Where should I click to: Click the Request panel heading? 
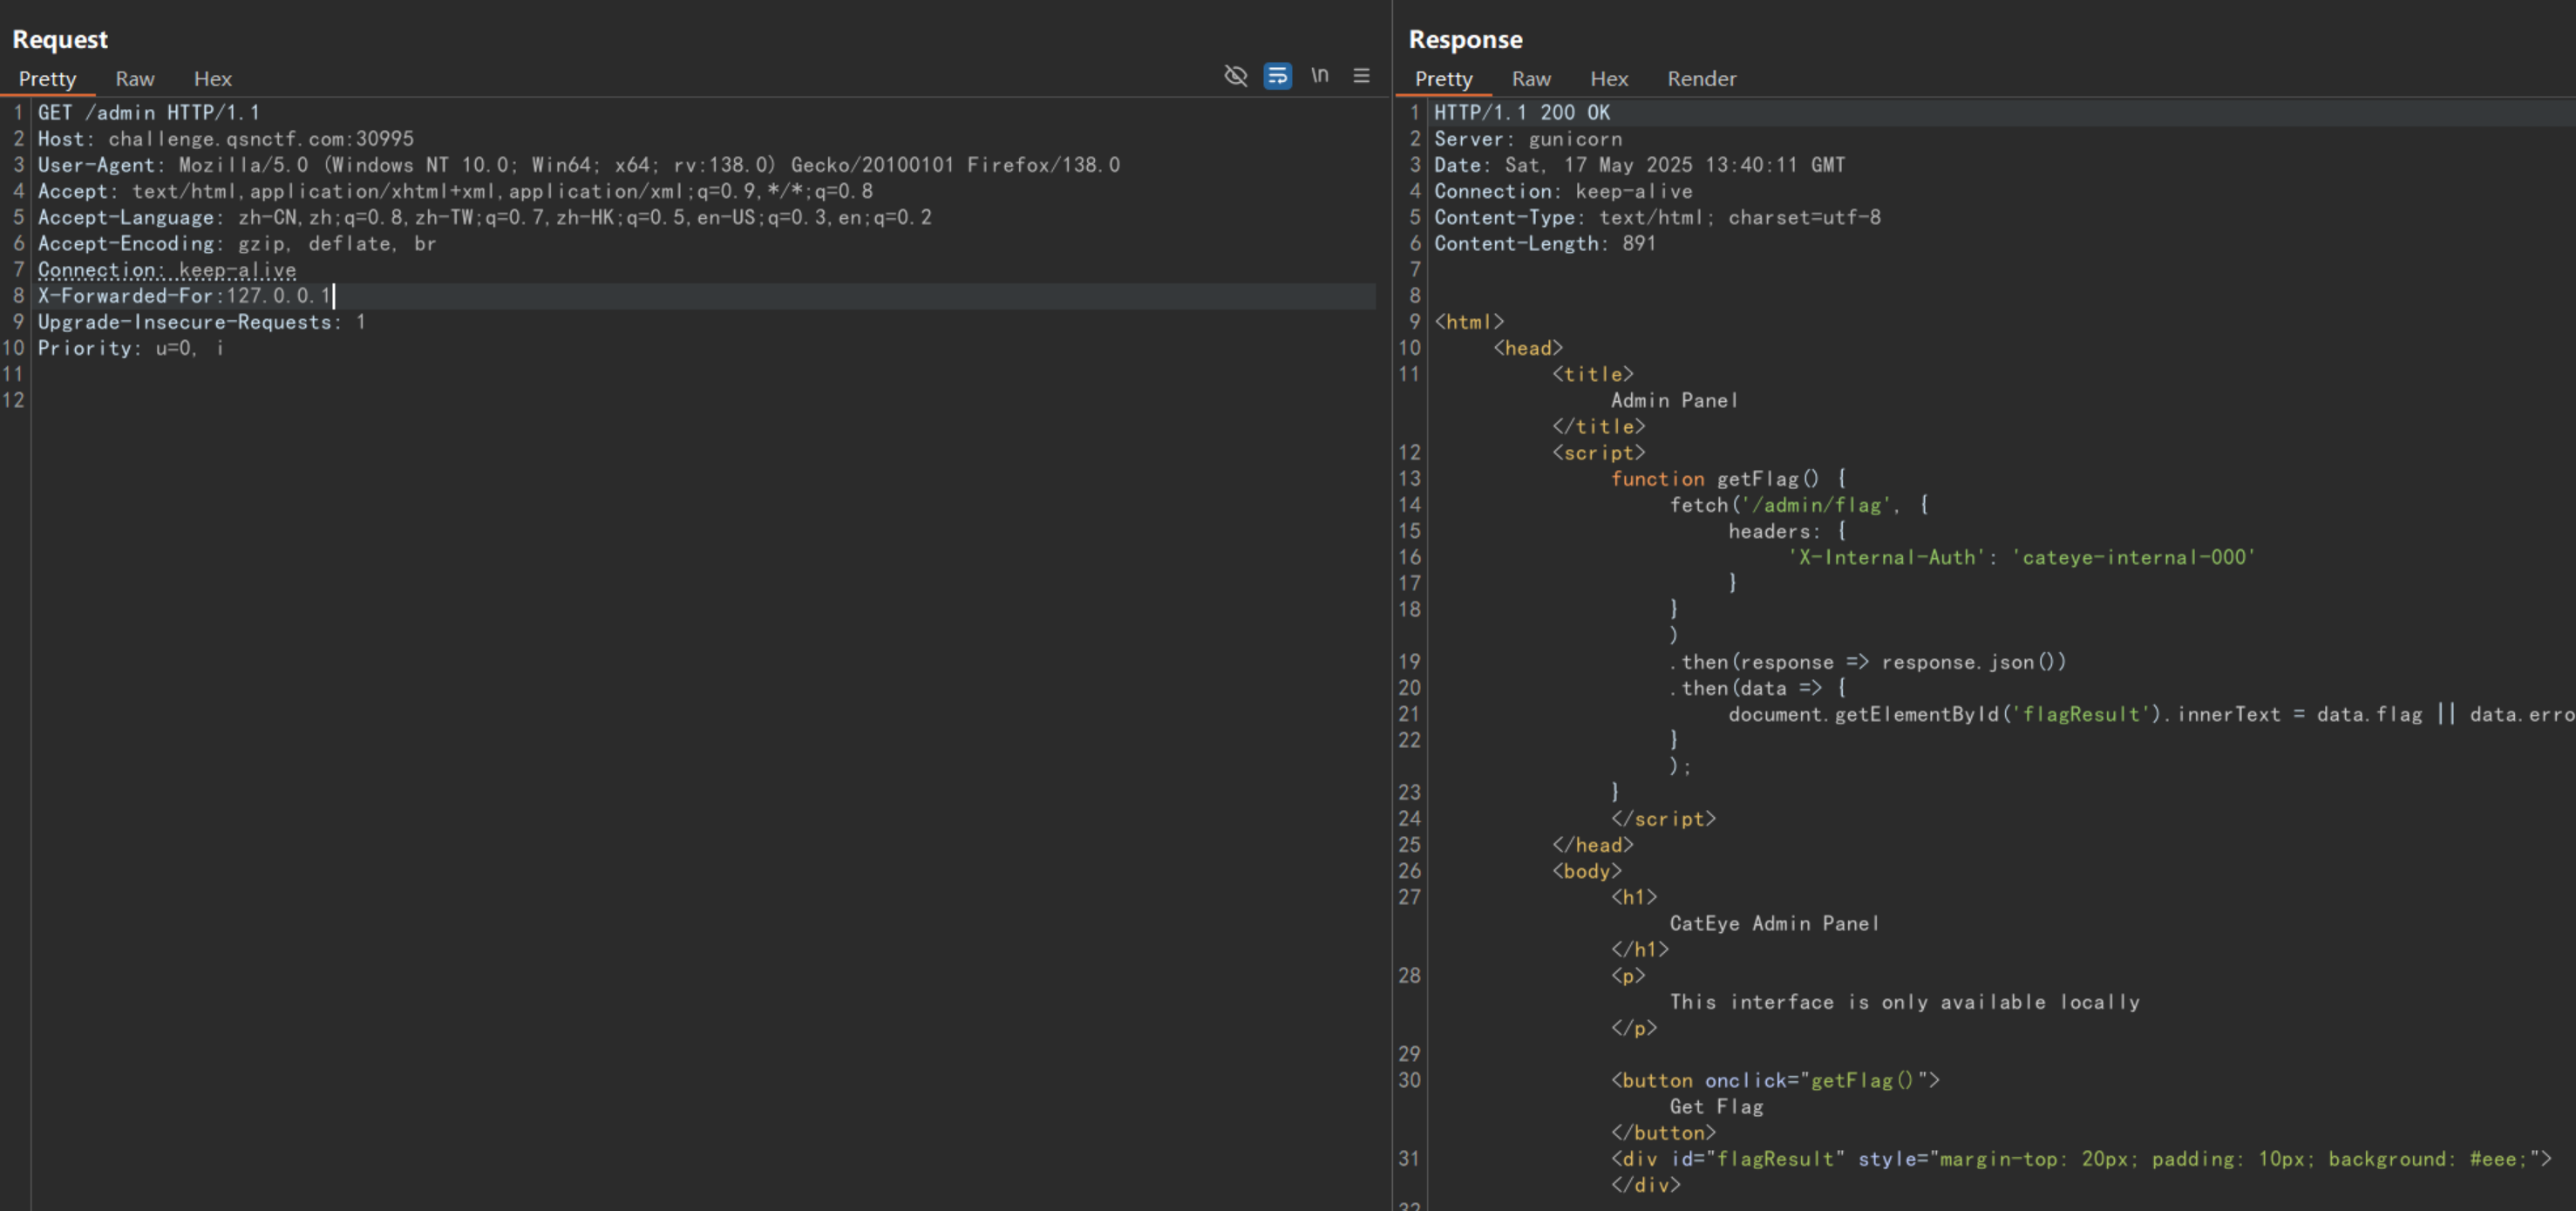60,39
